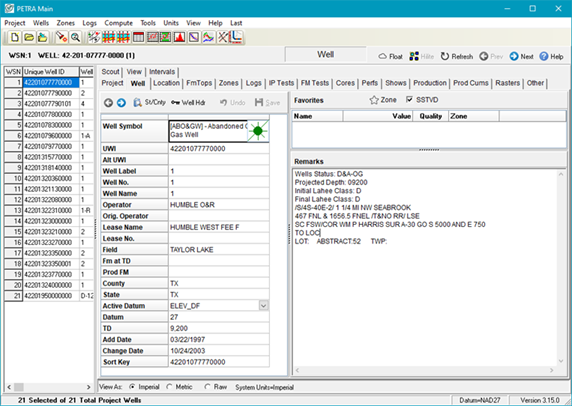Click the Operator field HUMBLE O&R
This screenshot has width=572, height=406.
pos(219,205)
